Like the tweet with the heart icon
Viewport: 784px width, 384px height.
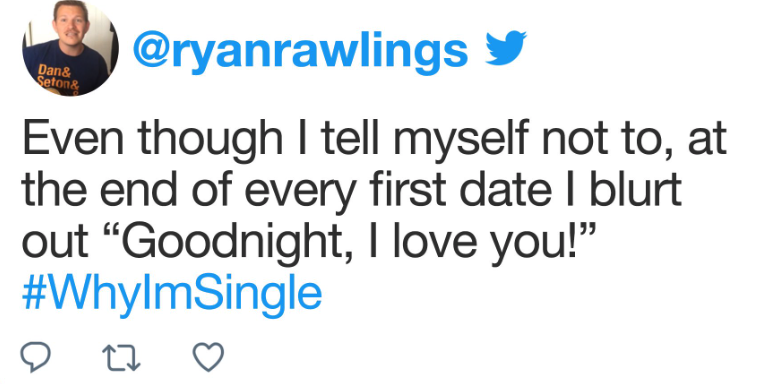click(208, 358)
